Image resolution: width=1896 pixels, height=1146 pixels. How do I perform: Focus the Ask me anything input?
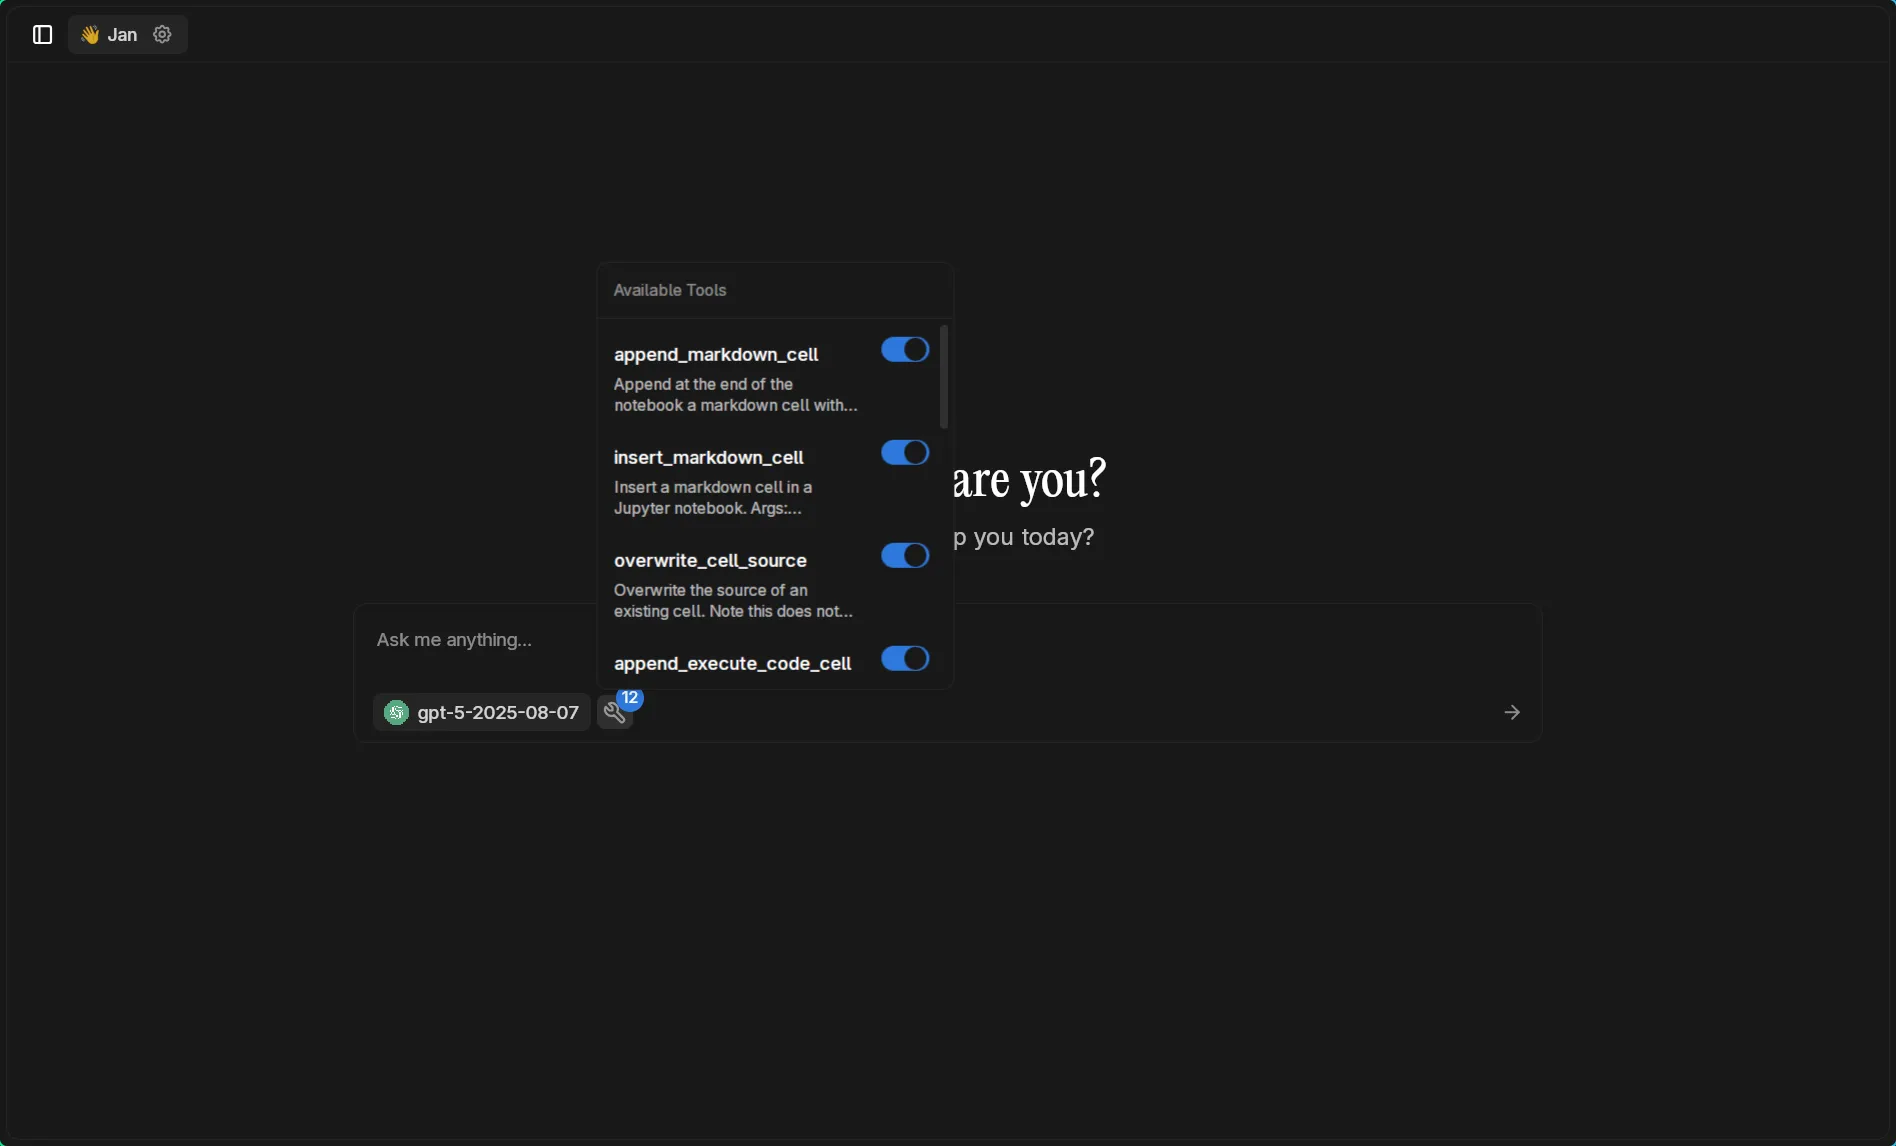pos(470,640)
